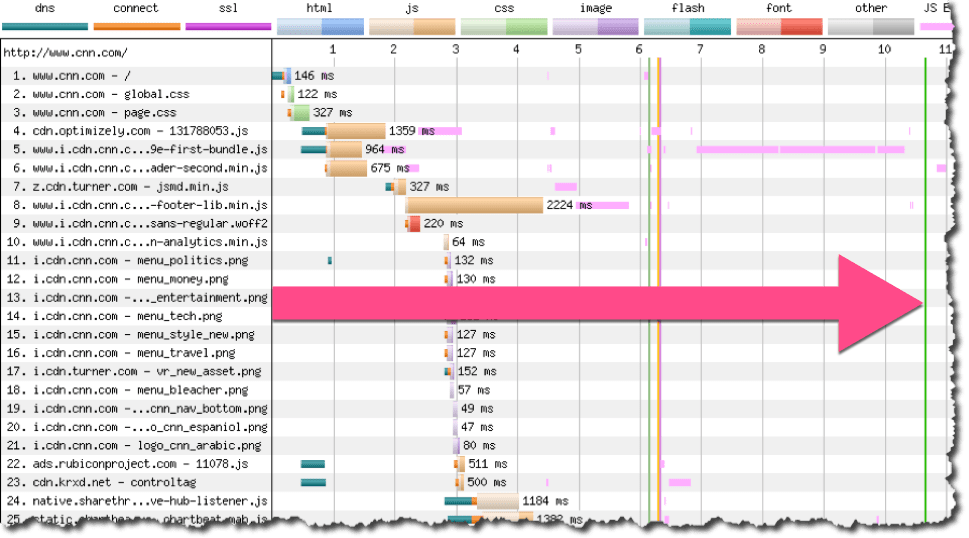The height and width of the screenshot is (538, 969).
Task: Click the 1184 ms hub-listener.js bar
Action: [x=497, y=501]
